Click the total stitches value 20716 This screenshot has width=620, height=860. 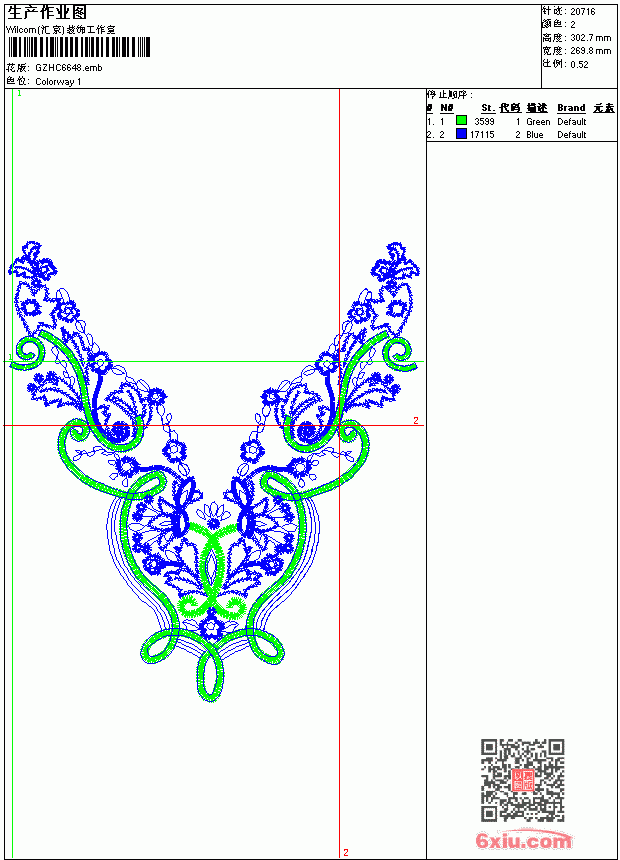[x=583, y=12]
